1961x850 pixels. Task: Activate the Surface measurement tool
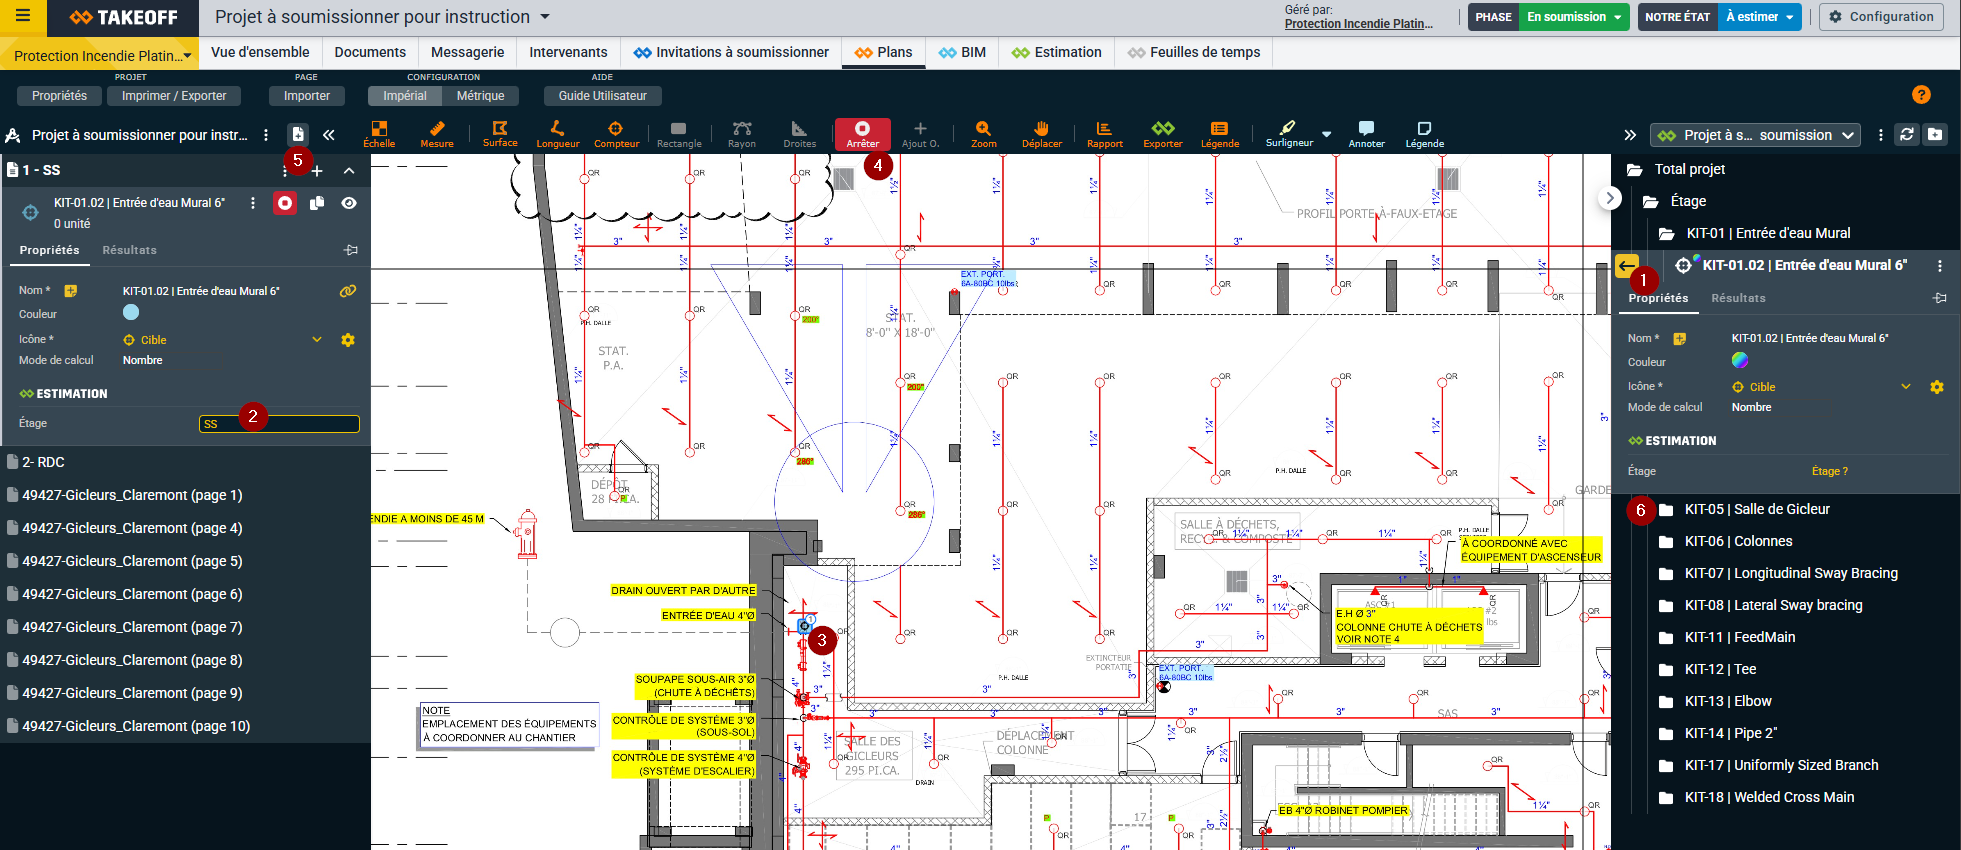500,134
